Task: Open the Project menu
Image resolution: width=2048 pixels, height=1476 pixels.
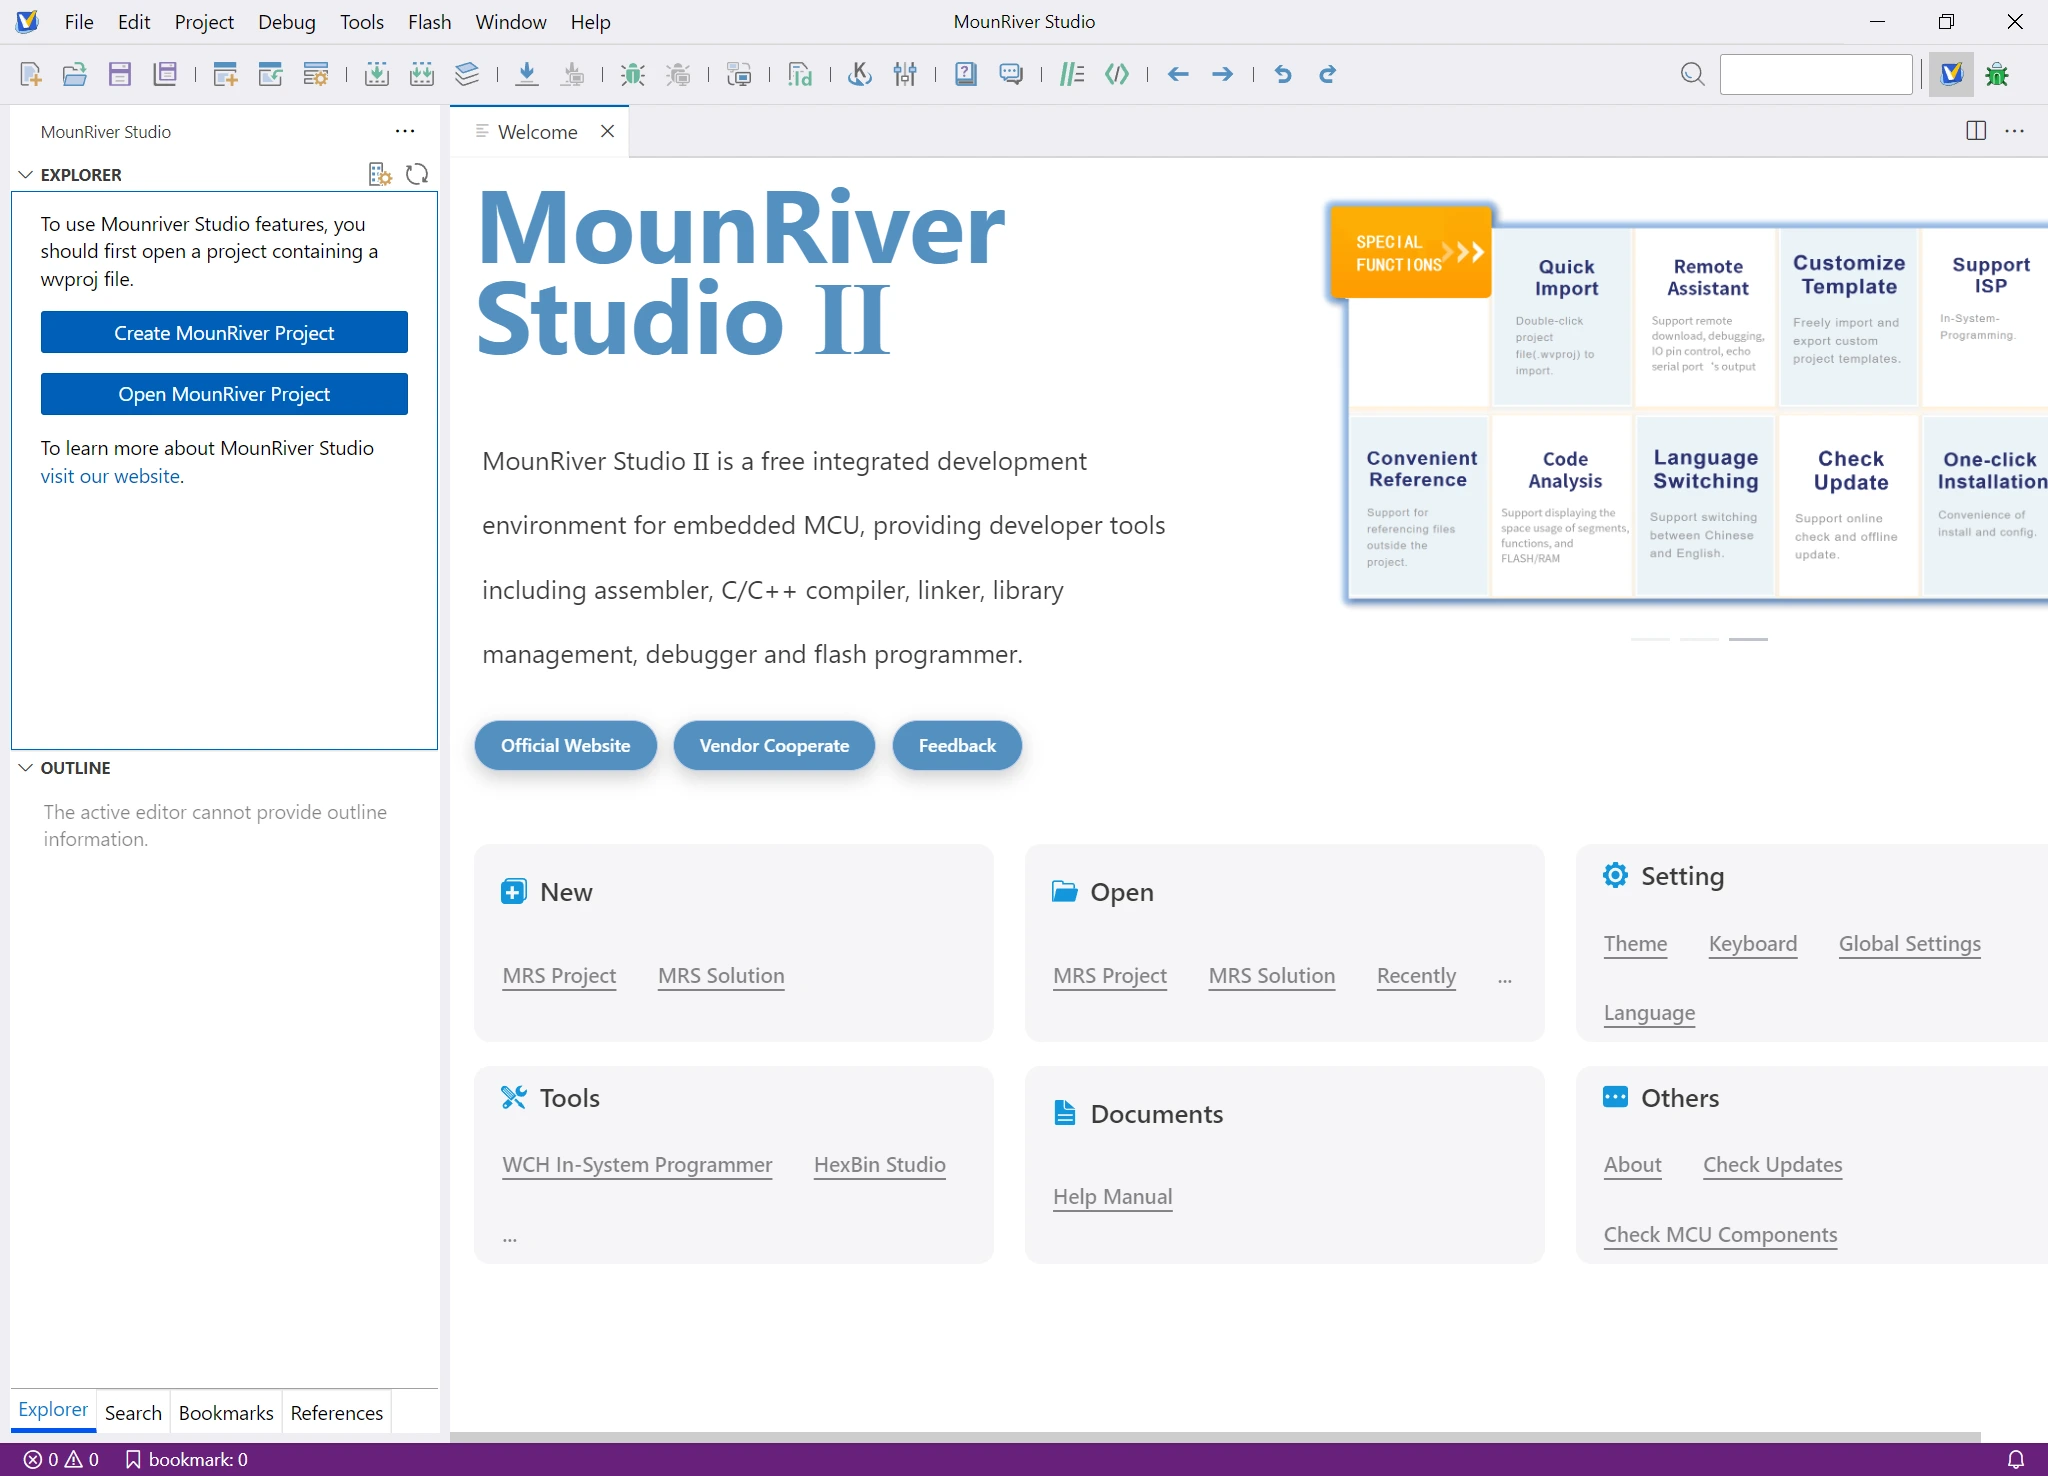Action: [x=204, y=22]
